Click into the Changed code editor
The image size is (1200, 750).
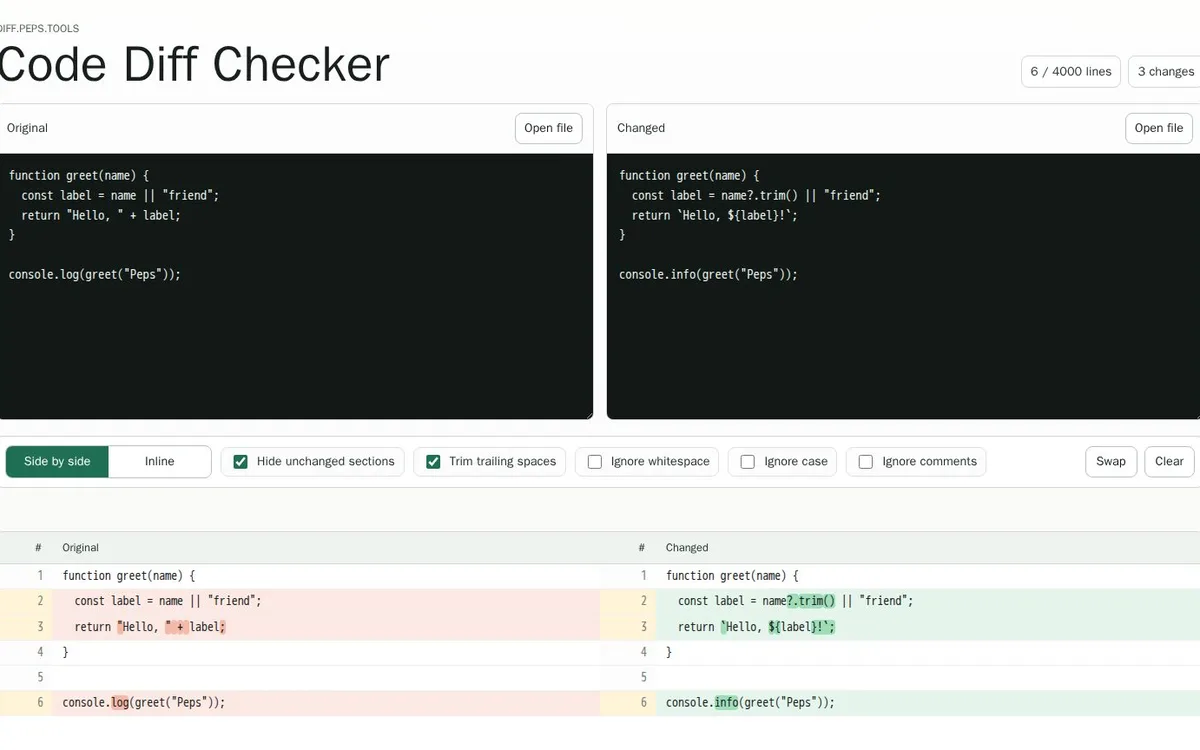click(903, 286)
